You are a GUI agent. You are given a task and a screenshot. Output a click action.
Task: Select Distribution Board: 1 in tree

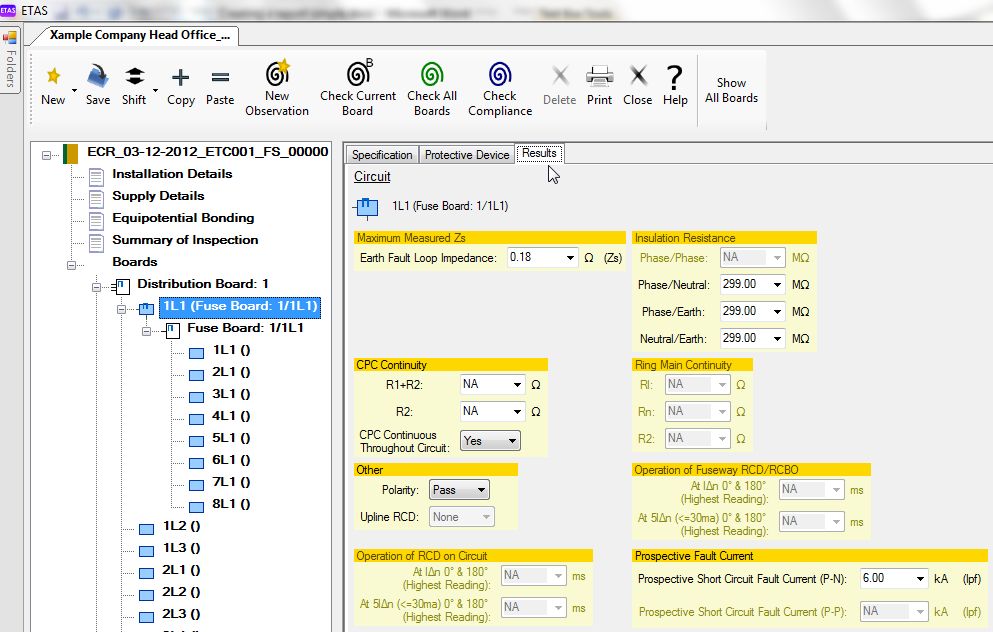pos(203,284)
